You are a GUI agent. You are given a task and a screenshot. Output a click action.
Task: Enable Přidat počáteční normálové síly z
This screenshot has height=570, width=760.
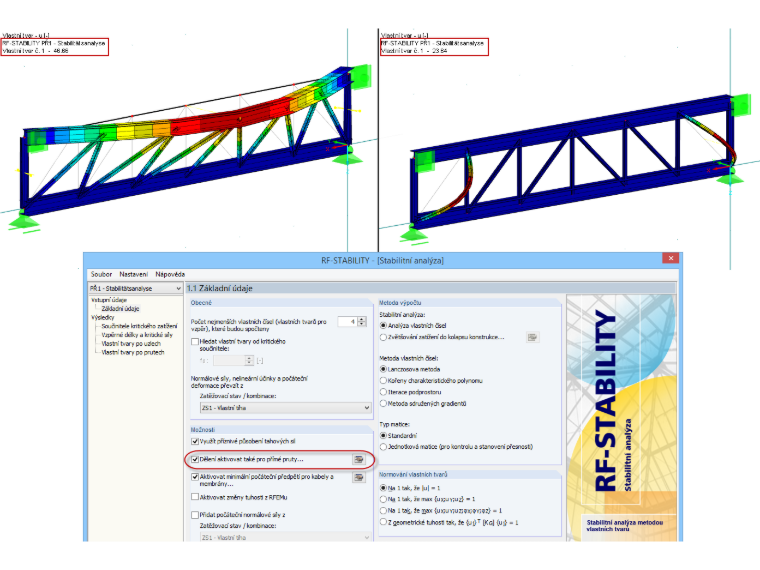[x=195, y=515]
